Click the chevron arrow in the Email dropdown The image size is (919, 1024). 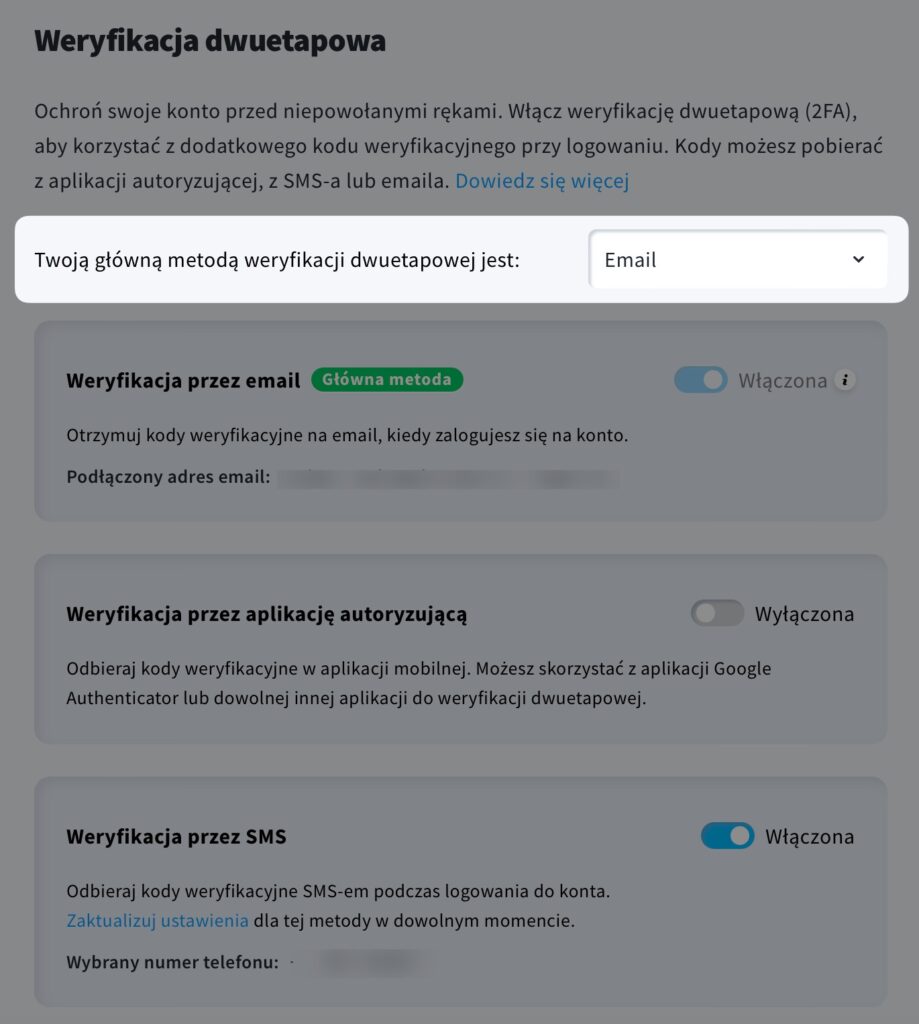[858, 259]
